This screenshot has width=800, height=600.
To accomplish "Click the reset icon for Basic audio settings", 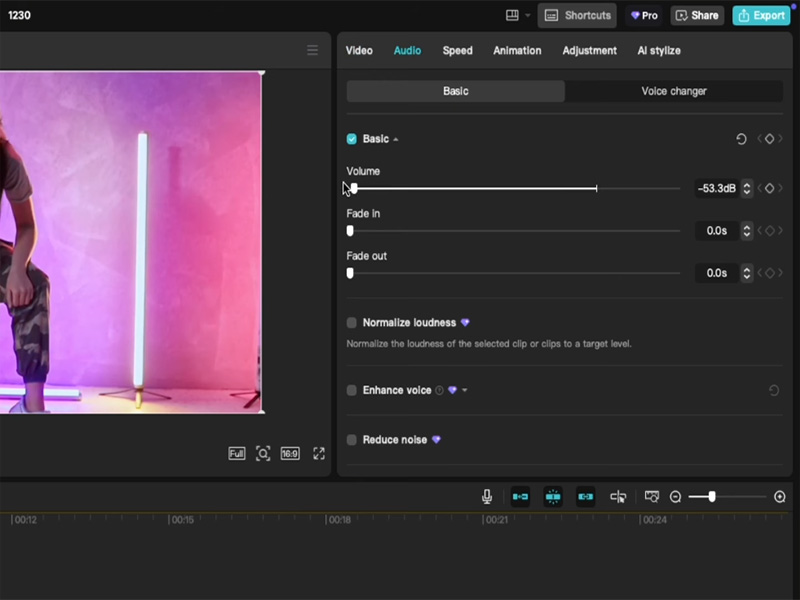I will (741, 139).
